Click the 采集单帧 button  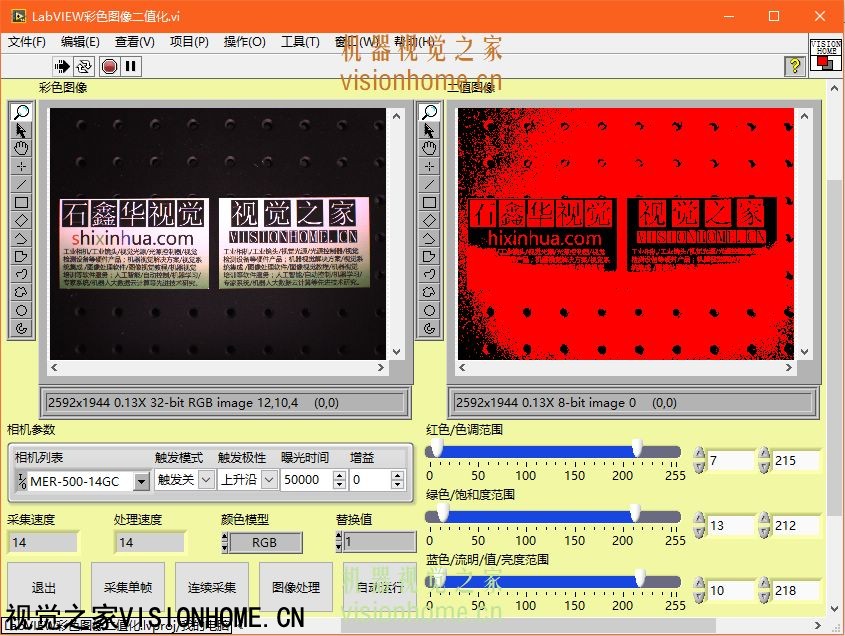[x=128, y=587]
